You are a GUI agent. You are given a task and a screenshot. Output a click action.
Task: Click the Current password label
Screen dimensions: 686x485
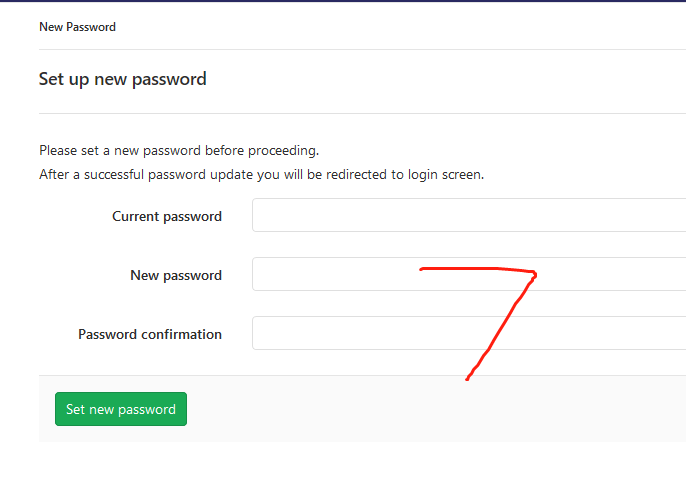click(x=167, y=216)
